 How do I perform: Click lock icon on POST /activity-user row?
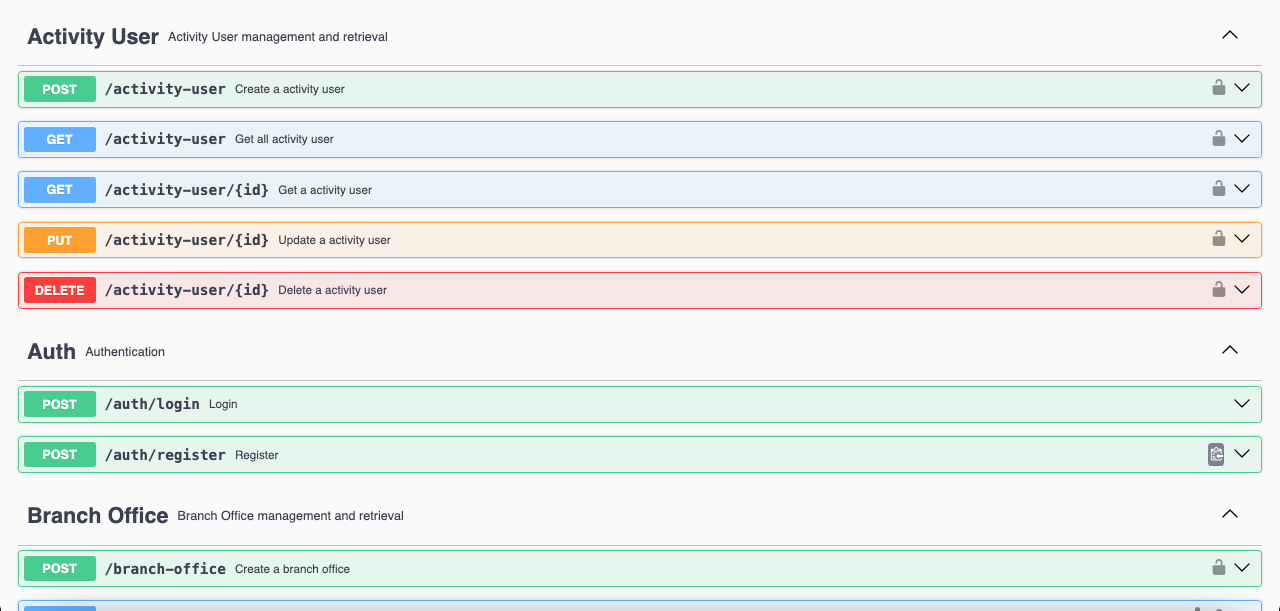(1218, 88)
